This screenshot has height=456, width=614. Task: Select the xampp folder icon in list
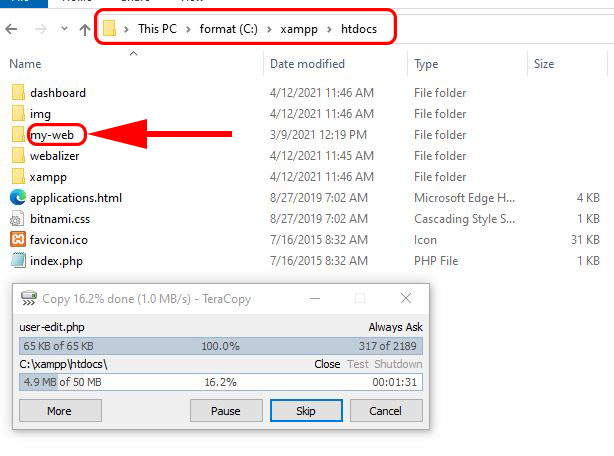18,177
